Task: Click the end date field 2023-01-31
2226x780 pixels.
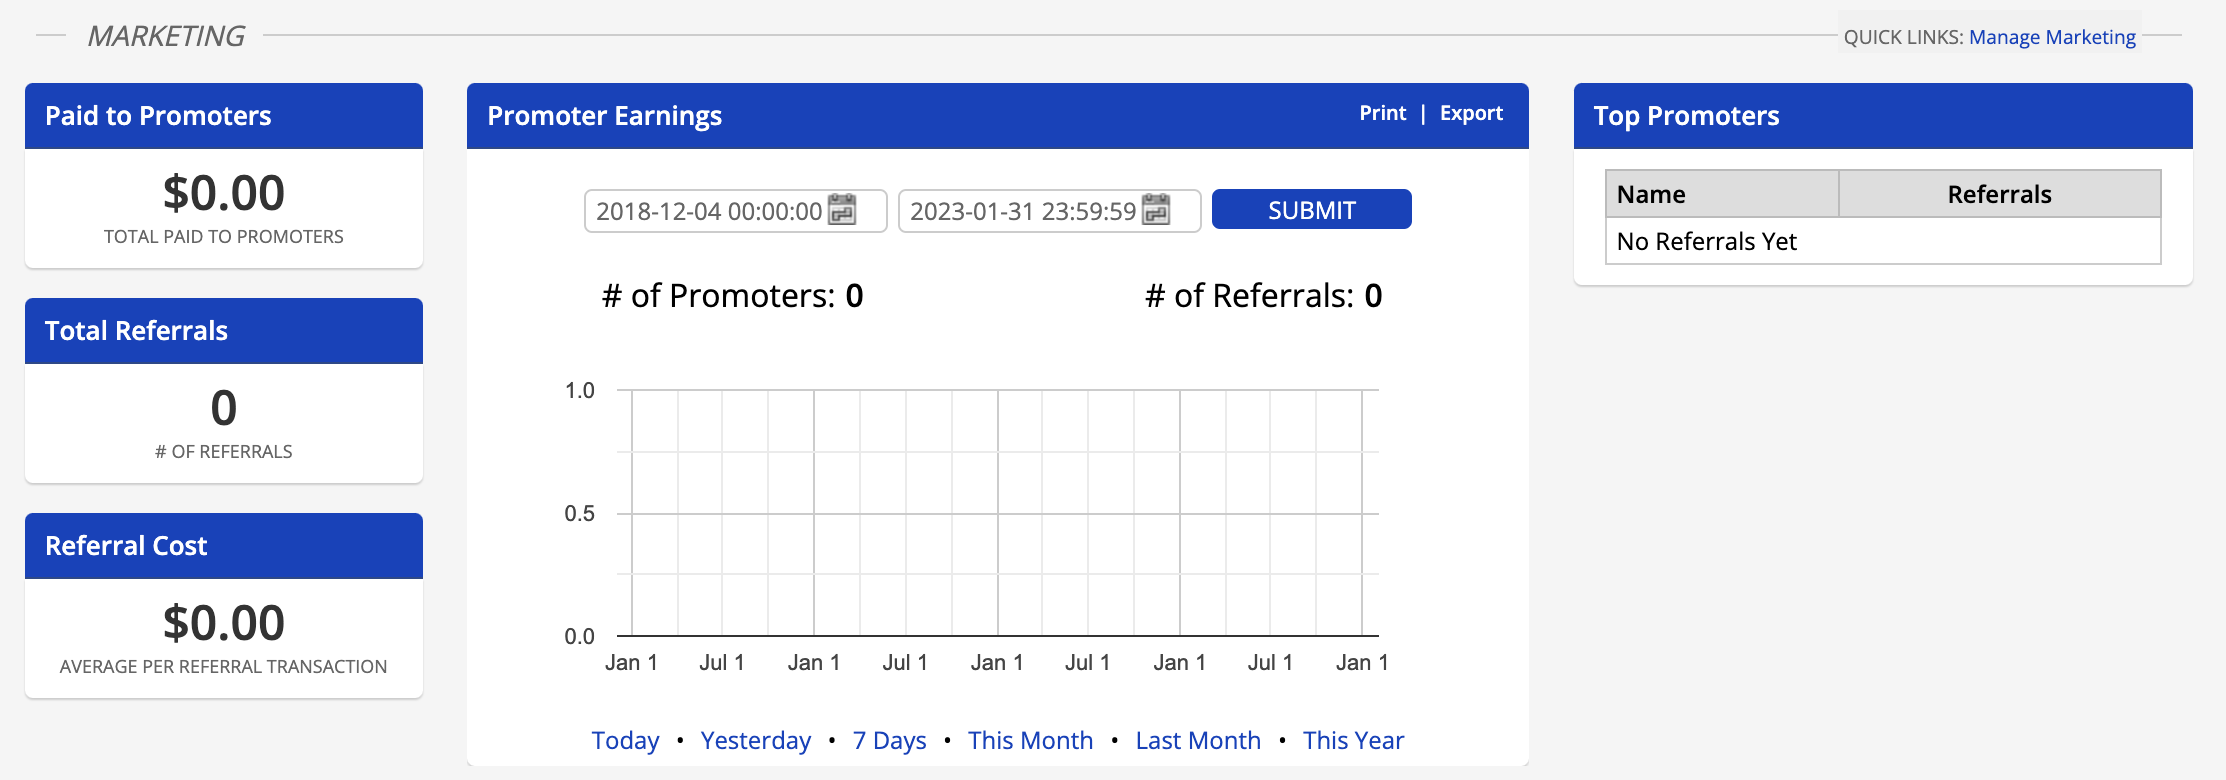Action: 1022,211
